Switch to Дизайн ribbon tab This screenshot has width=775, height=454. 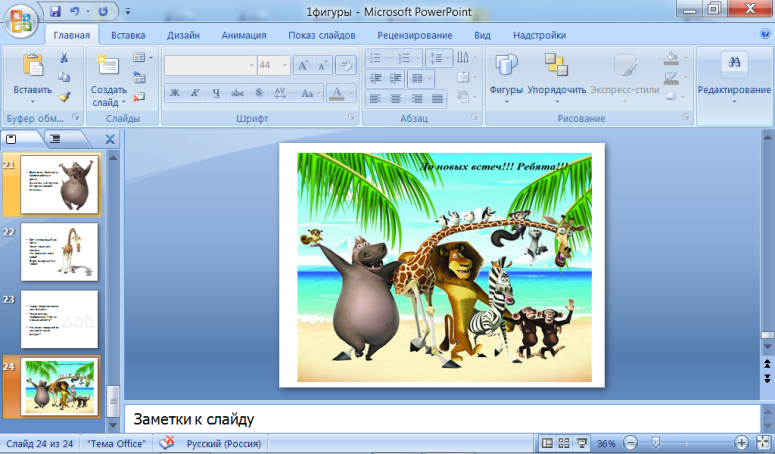(183, 35)
